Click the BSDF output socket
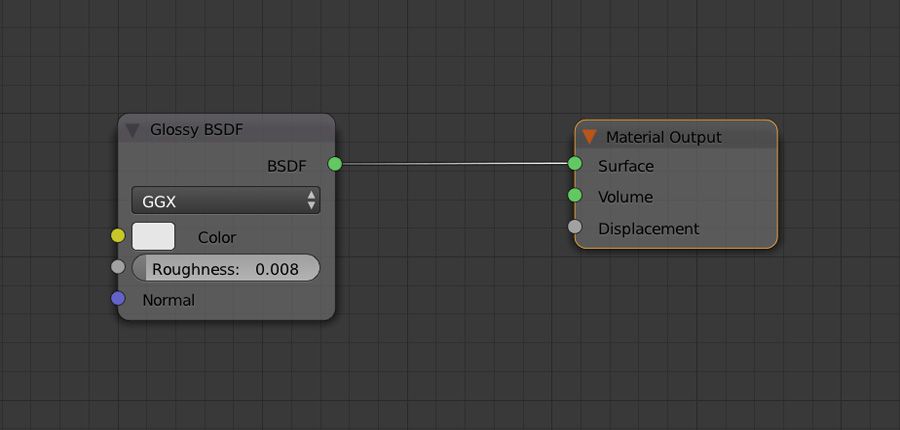The width and height of the screenshot is (900, 430). [335, 164]
